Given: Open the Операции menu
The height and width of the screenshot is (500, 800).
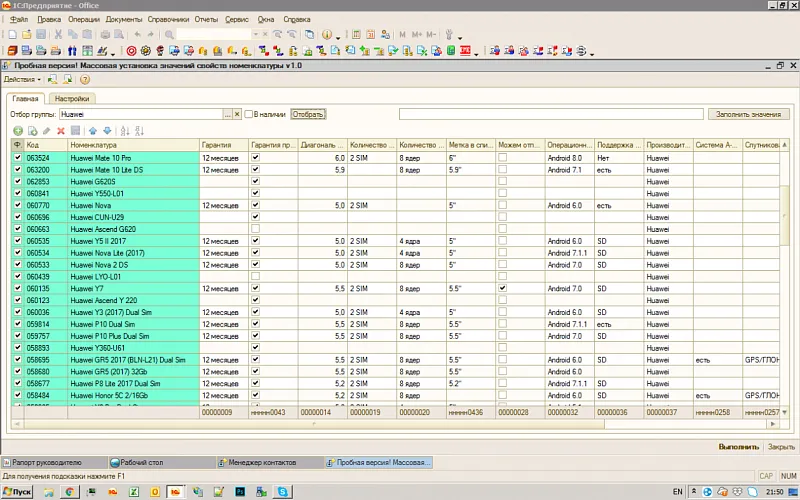Looking at the screenshot, I should [x=84, y=19].
